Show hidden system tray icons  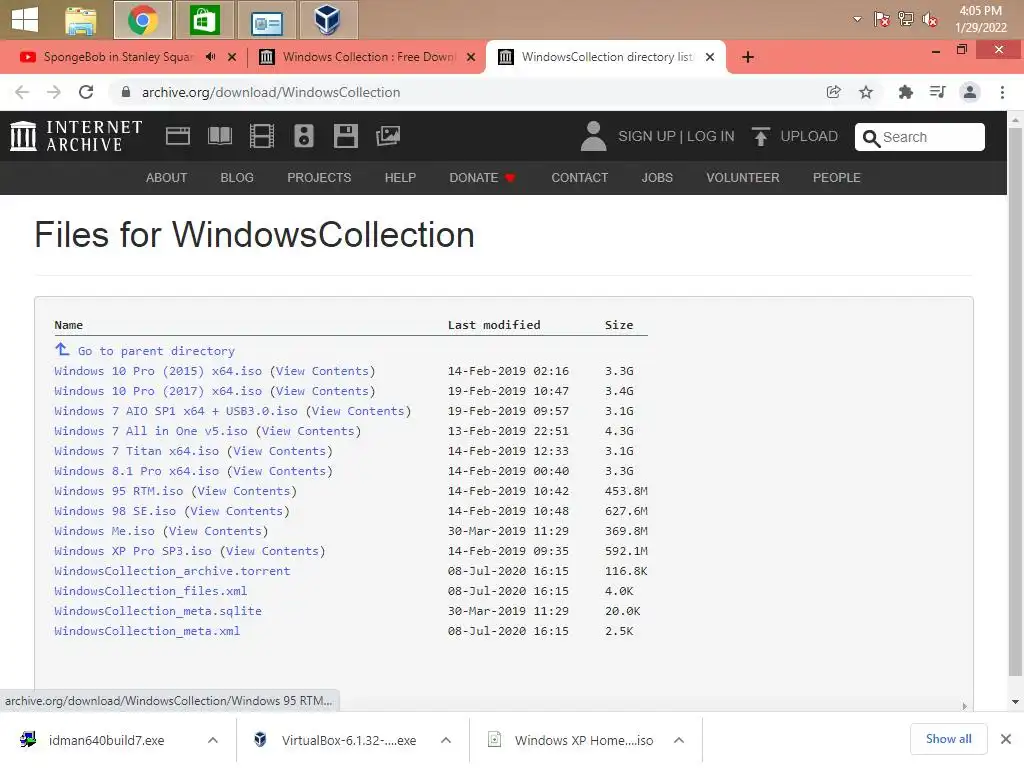tap(857, 19)
